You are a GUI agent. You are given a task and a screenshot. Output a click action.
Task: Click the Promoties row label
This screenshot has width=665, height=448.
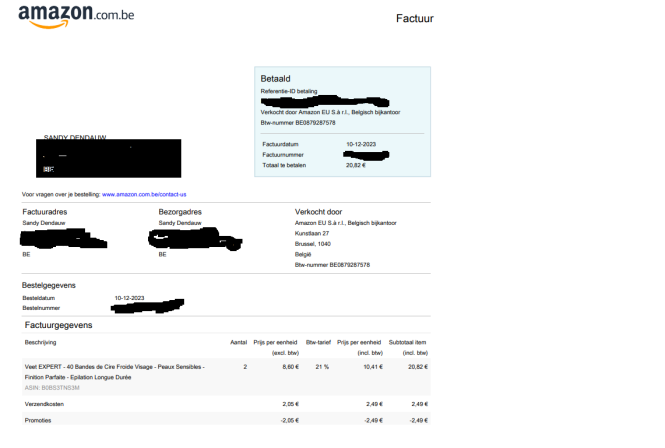pos(38,420)
